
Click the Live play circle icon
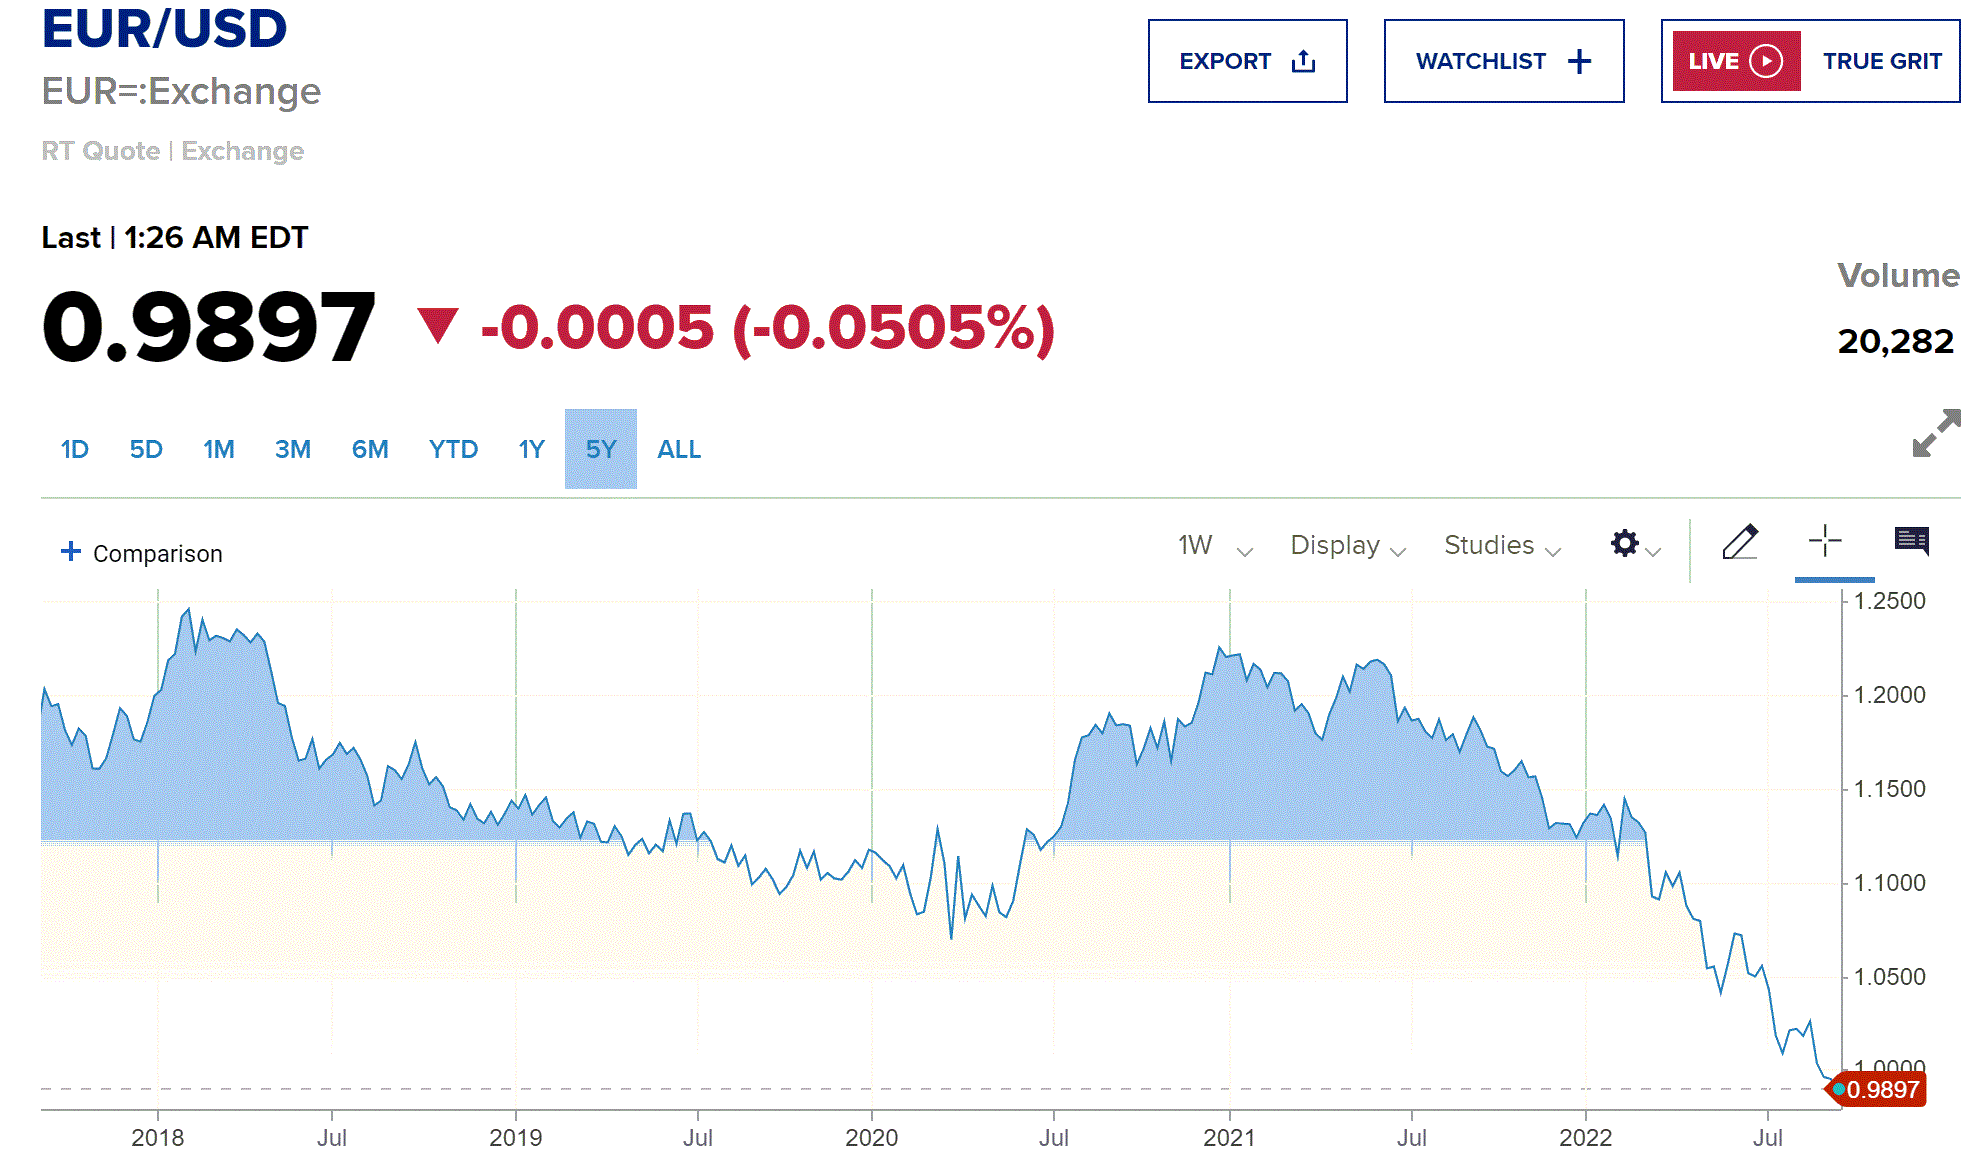coord(1766,61)
